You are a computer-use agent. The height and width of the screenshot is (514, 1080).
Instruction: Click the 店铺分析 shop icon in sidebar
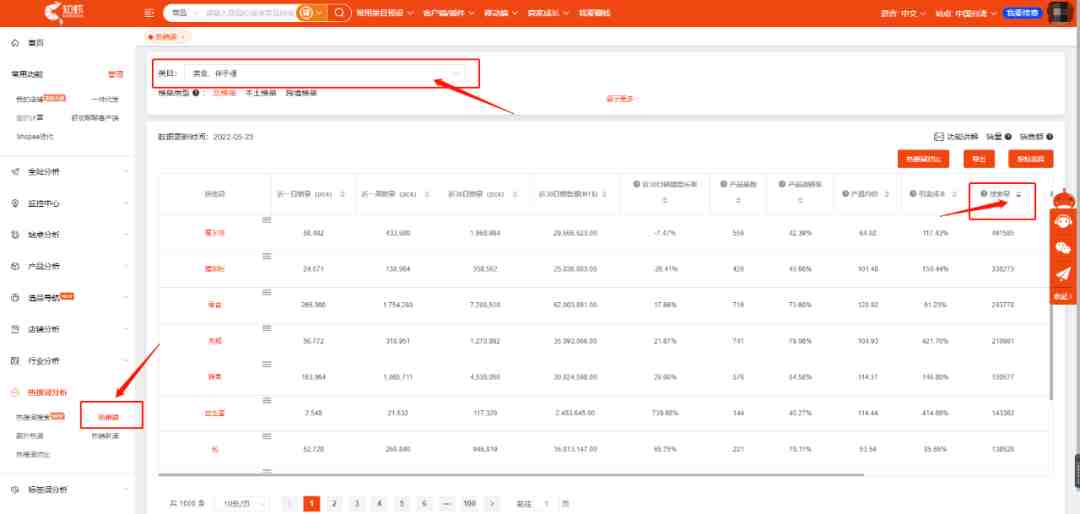click(x=16, y=329)
